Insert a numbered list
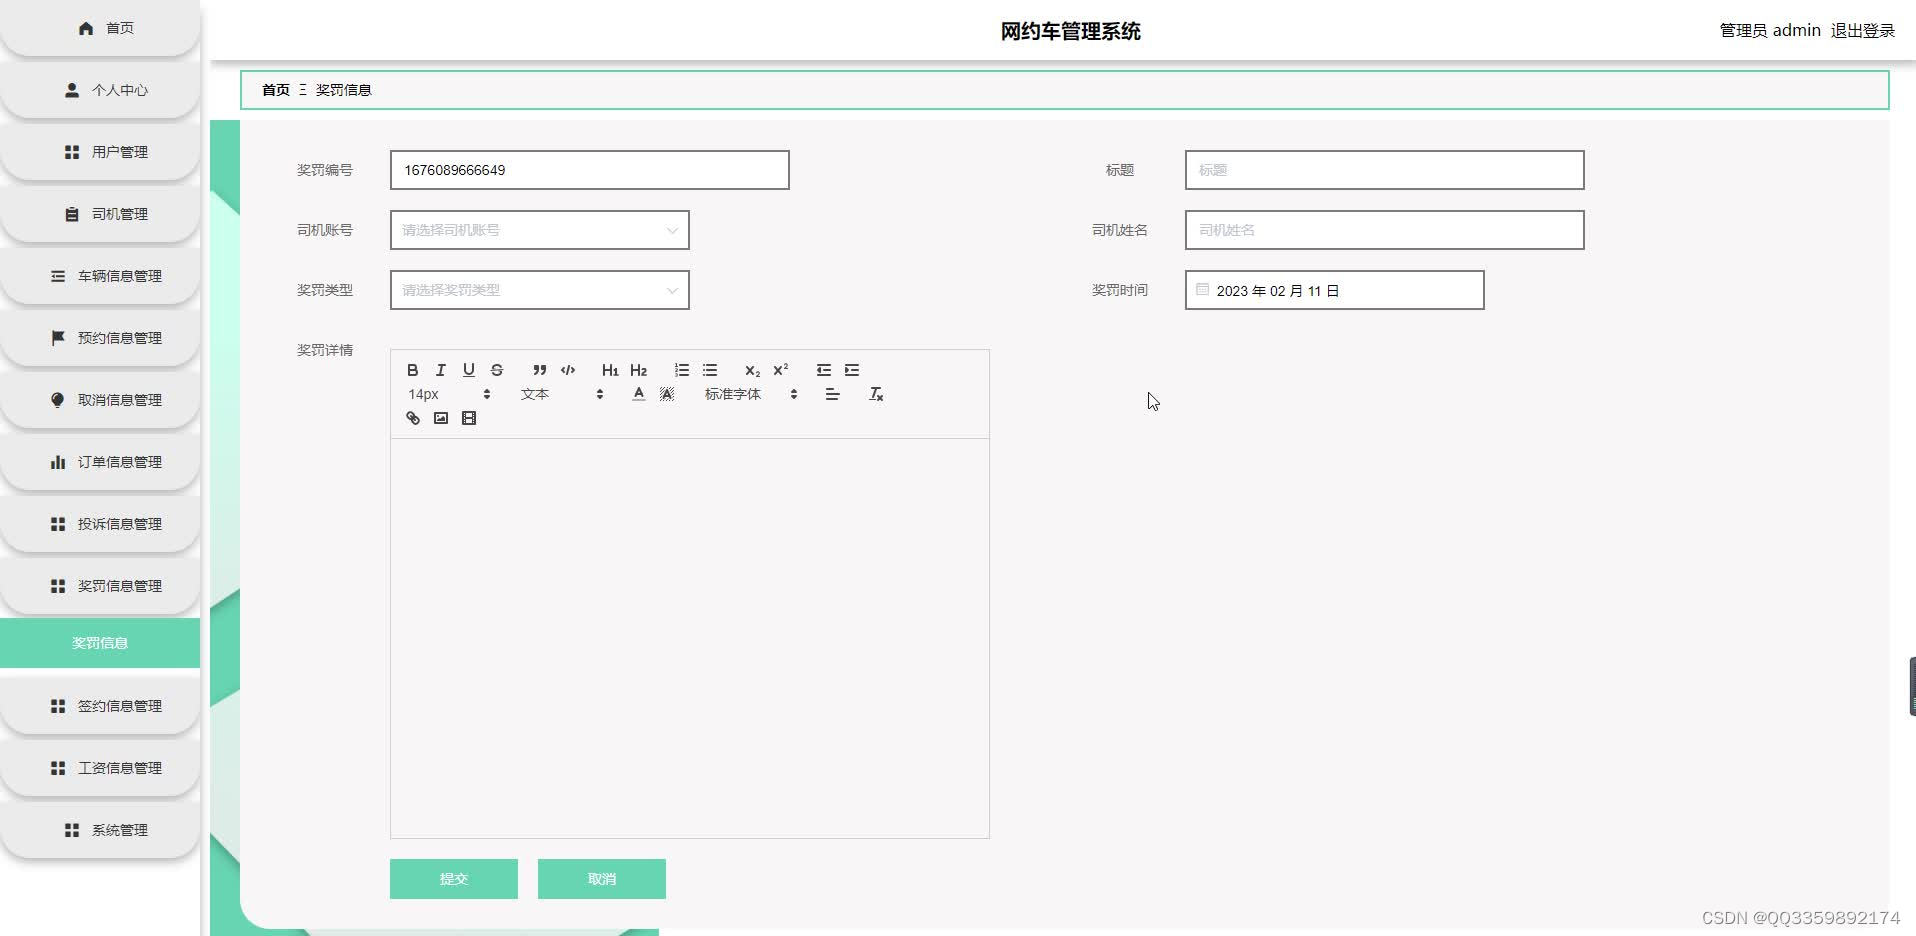This screenshot has height=936, width=1916. (682, 370)
